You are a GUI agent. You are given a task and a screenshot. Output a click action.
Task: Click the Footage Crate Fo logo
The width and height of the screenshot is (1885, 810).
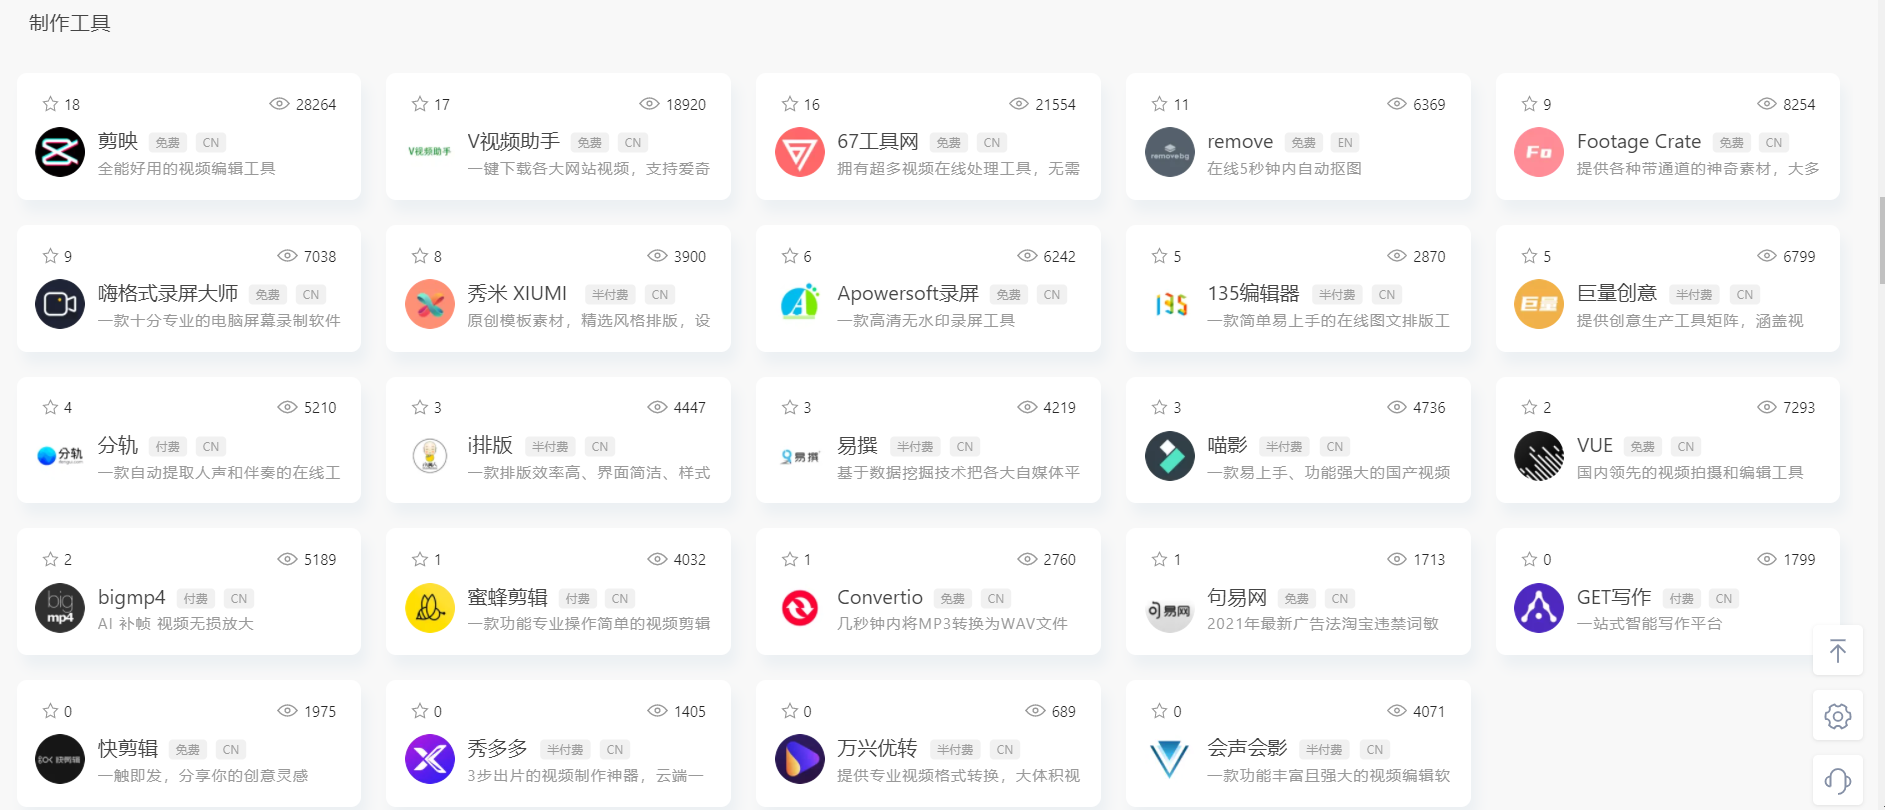point(1539,152)
